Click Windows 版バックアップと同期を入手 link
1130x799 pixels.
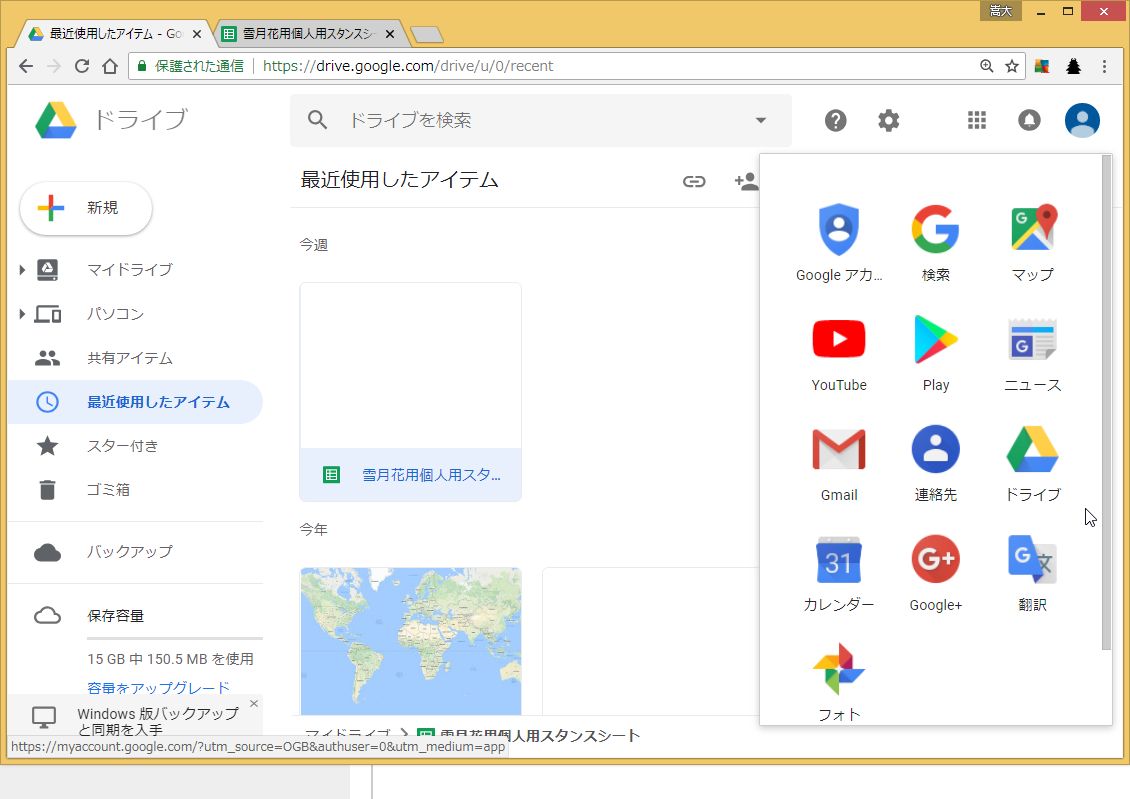[157, 721]
